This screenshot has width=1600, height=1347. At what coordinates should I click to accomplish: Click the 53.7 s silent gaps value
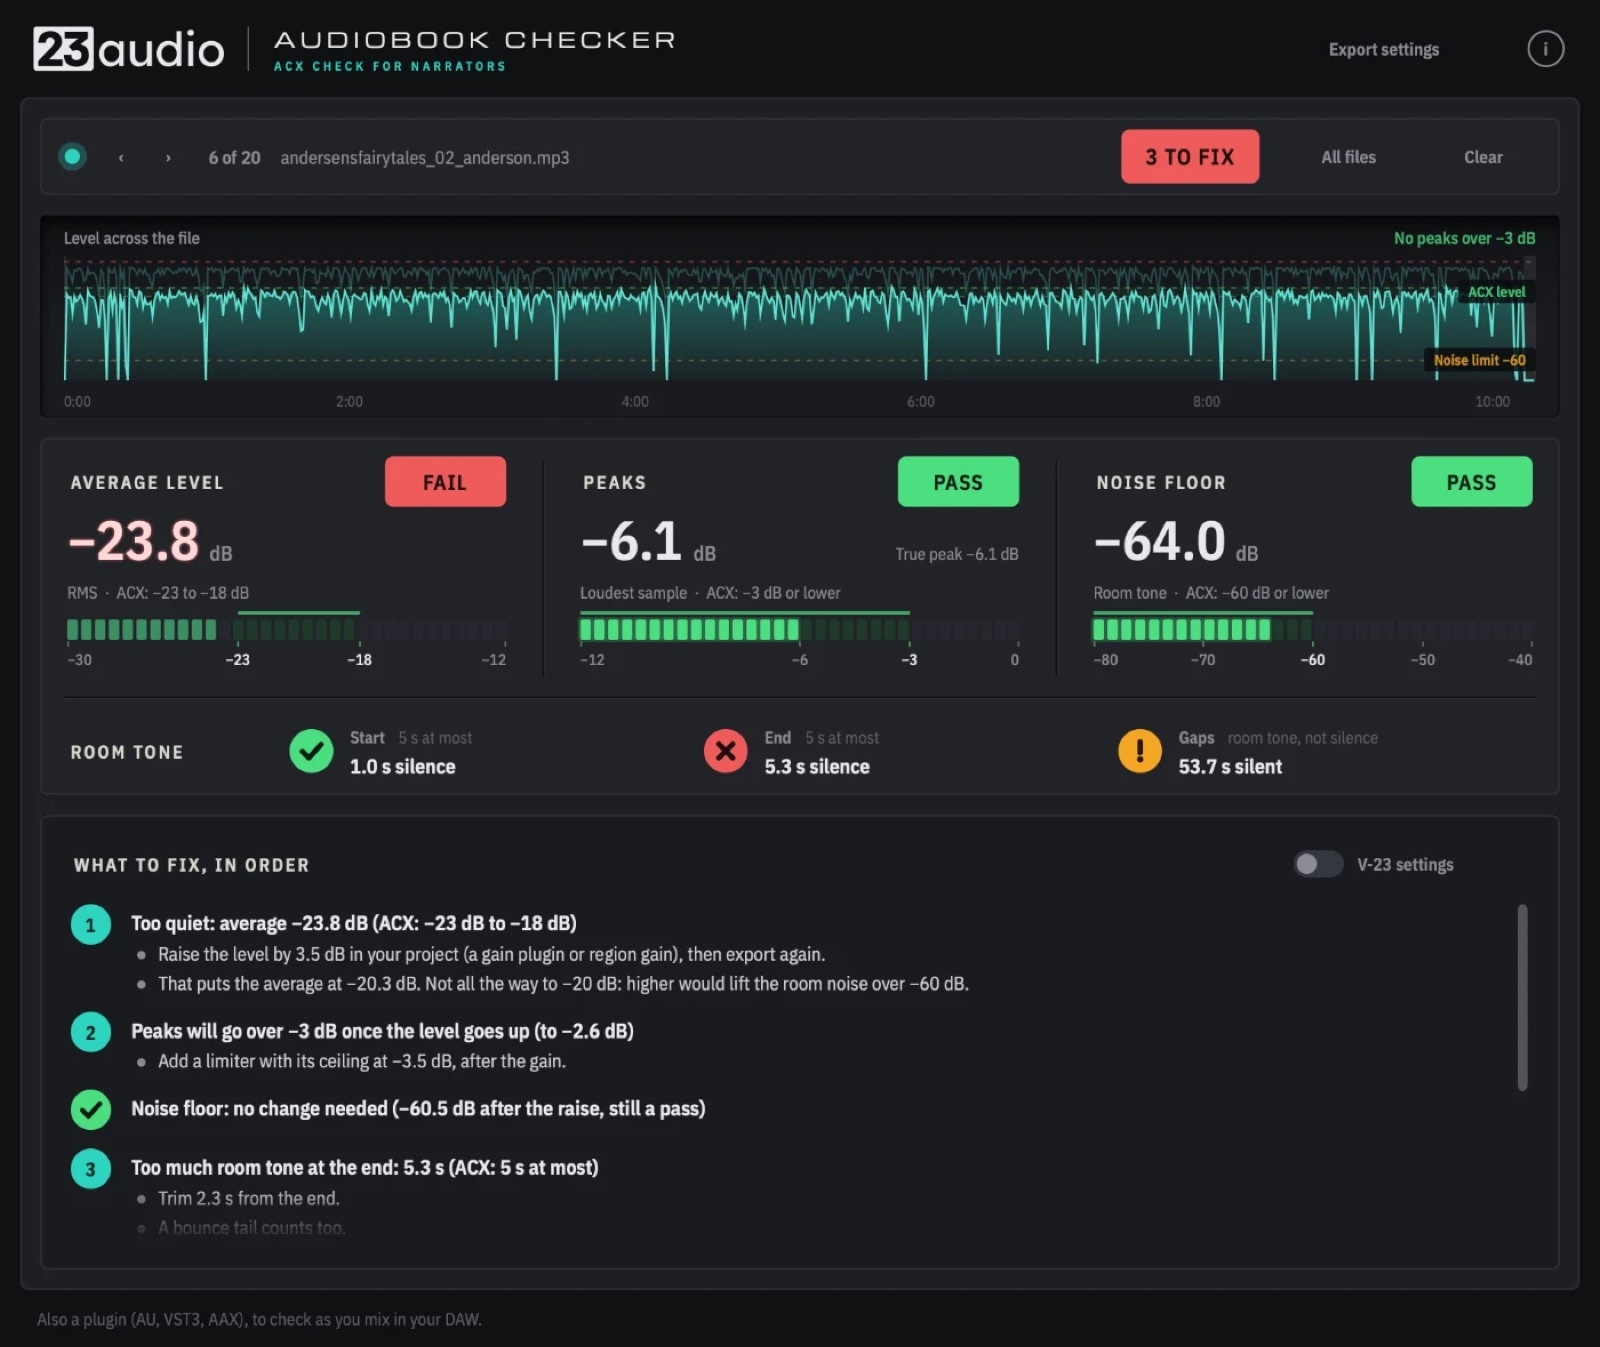1230,767
